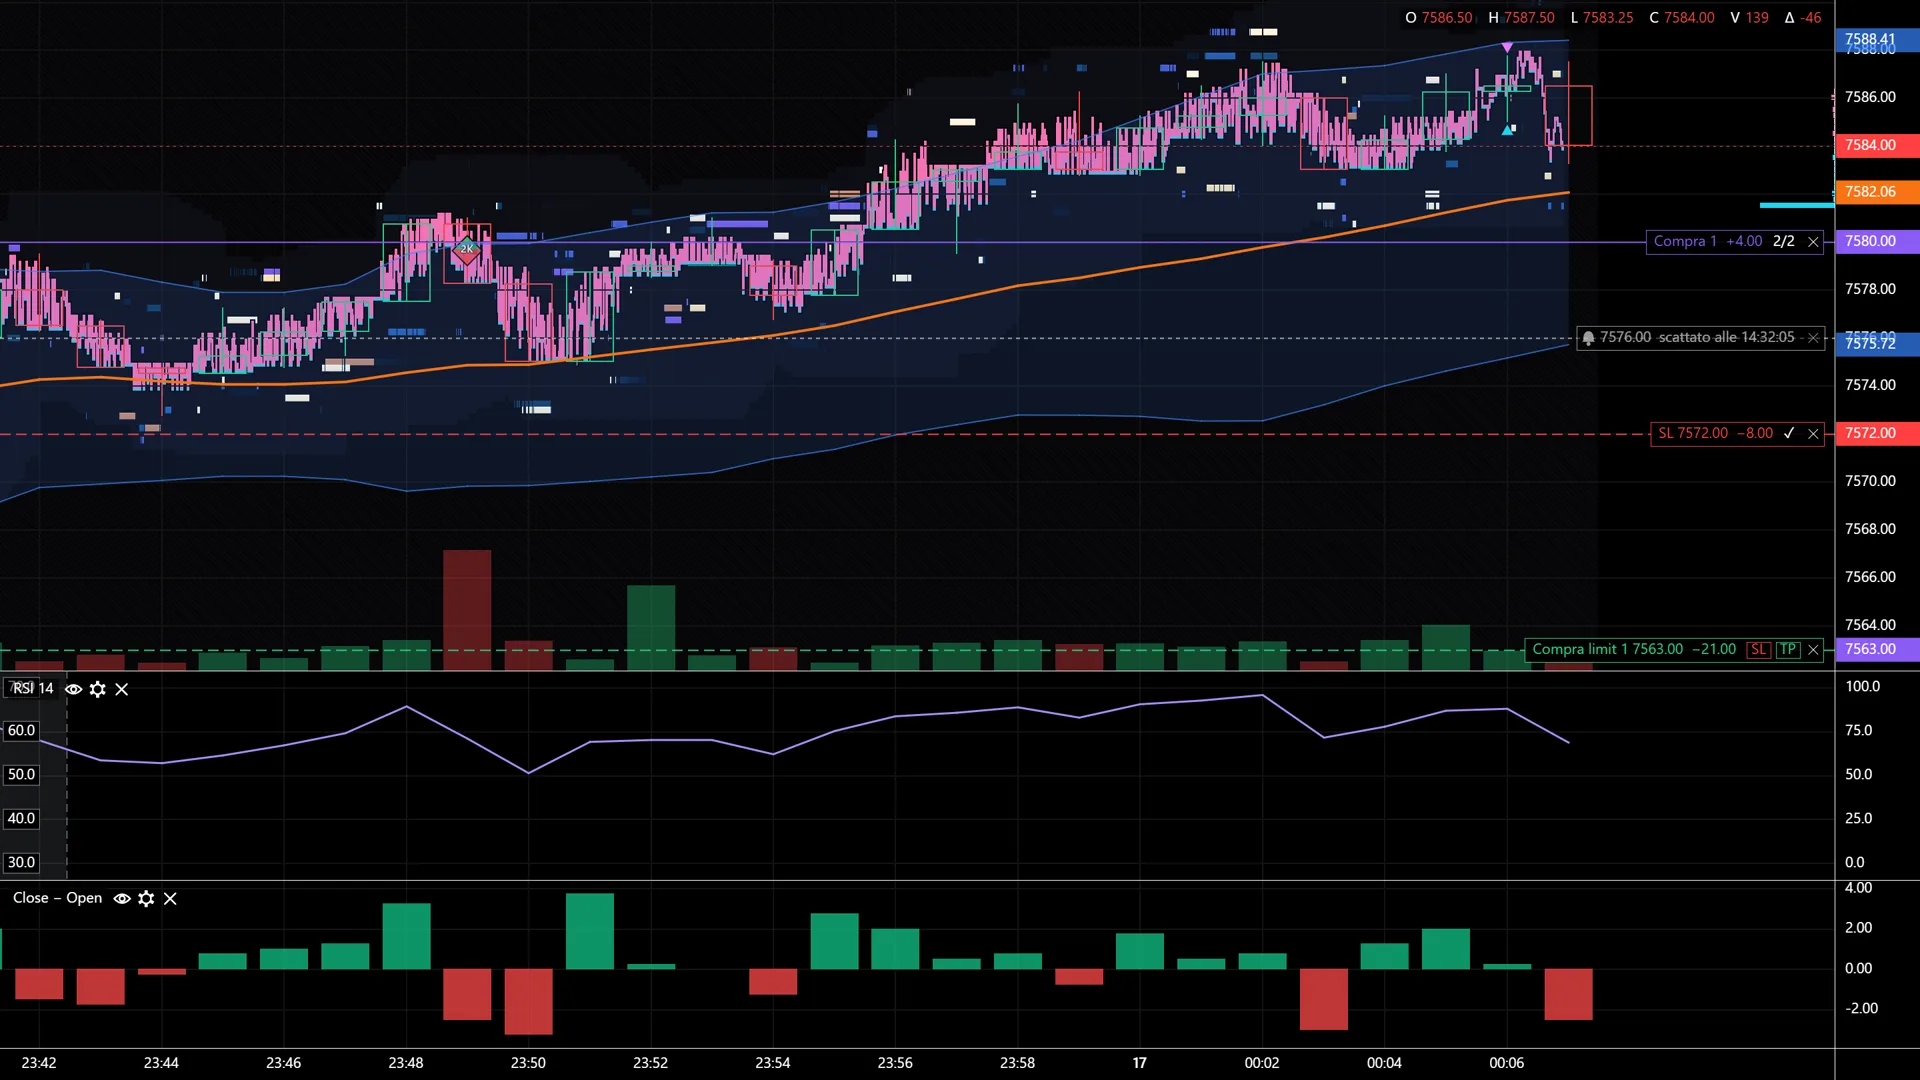
Task: Close the Compra 1 position at 7580.00
Action: pyautogui.click(x=1813, y=242)
